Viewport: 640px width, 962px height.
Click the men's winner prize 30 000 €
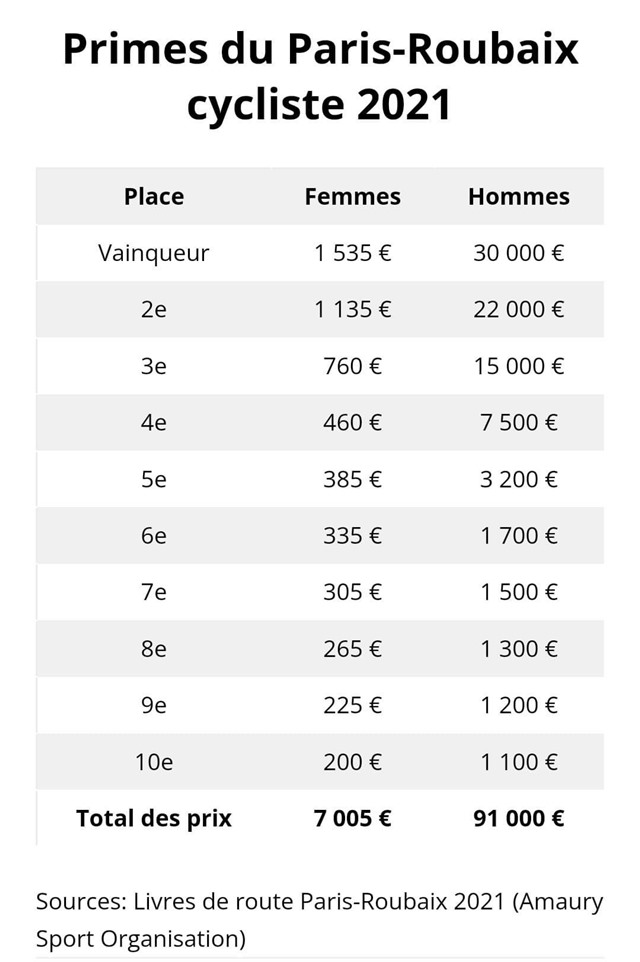click(x=518, y=253)
